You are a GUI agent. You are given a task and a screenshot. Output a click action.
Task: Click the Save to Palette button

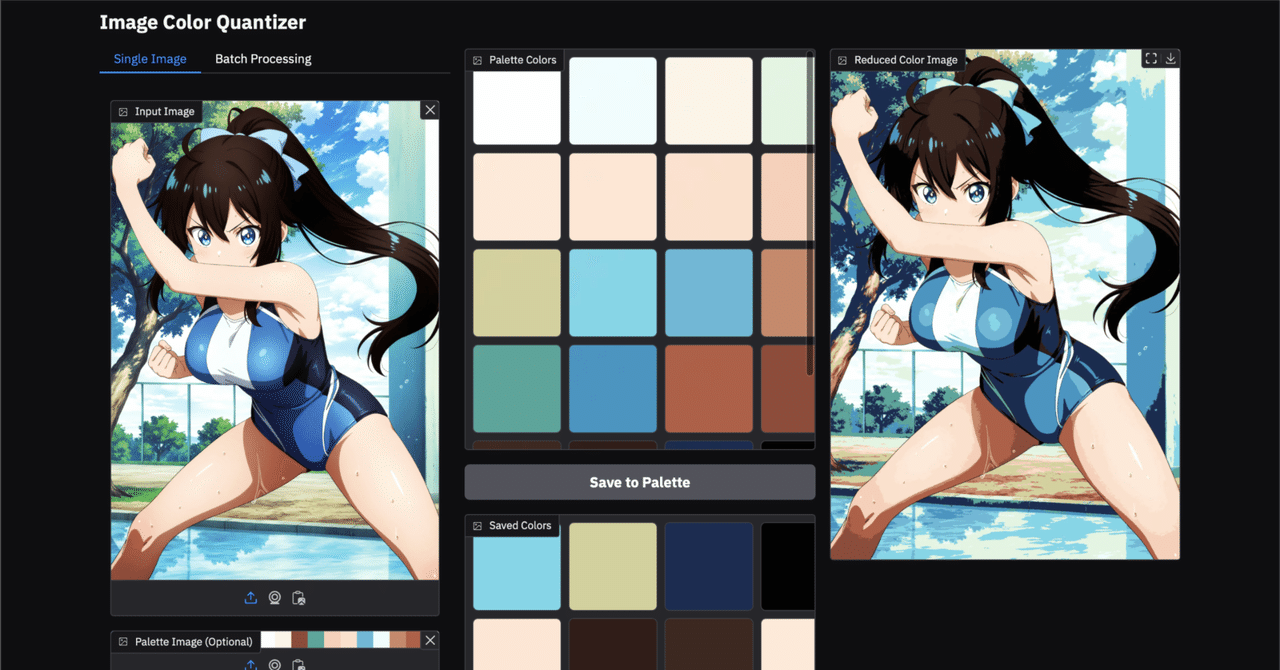point(639,482)
